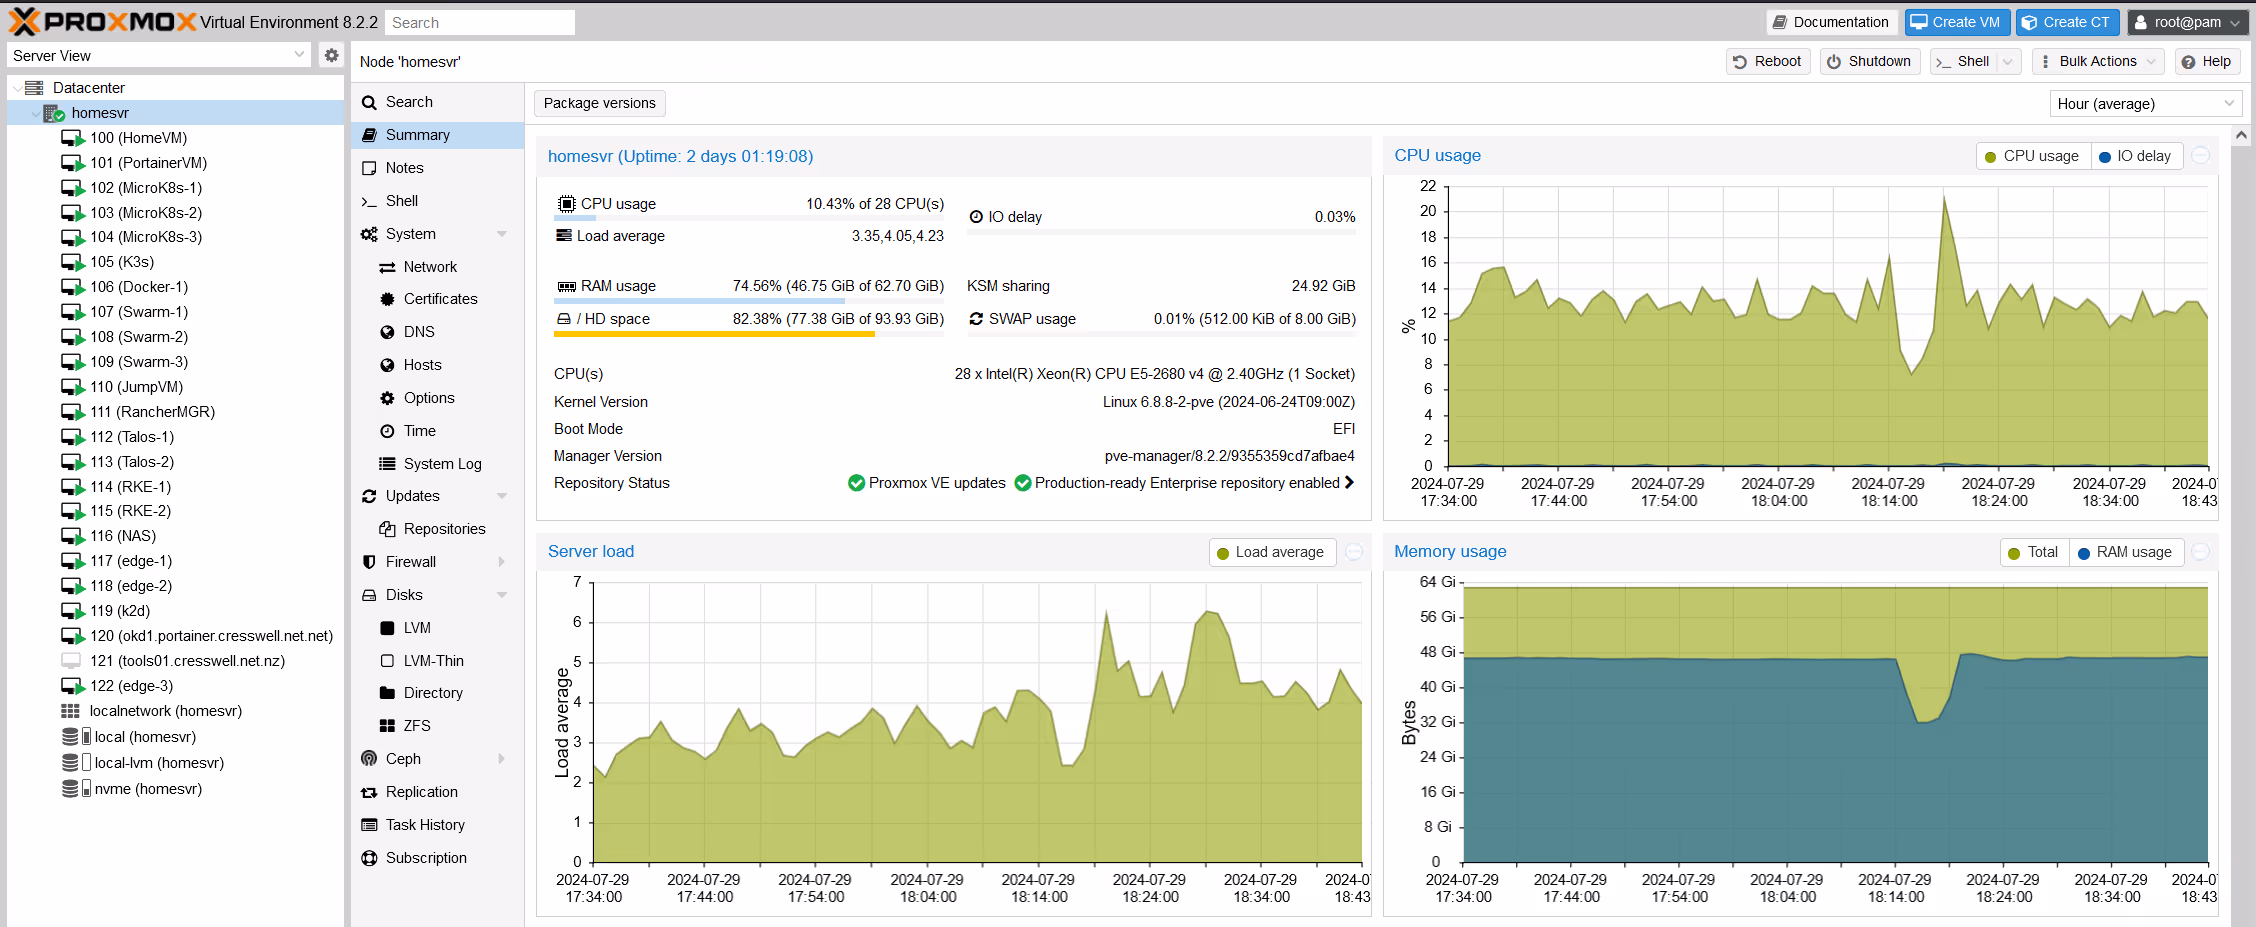Viewport: 2256px width, 927px height.
Task: Open the LVM-Thin menu item
Action: pyautogui.click(x=437, y=661)
